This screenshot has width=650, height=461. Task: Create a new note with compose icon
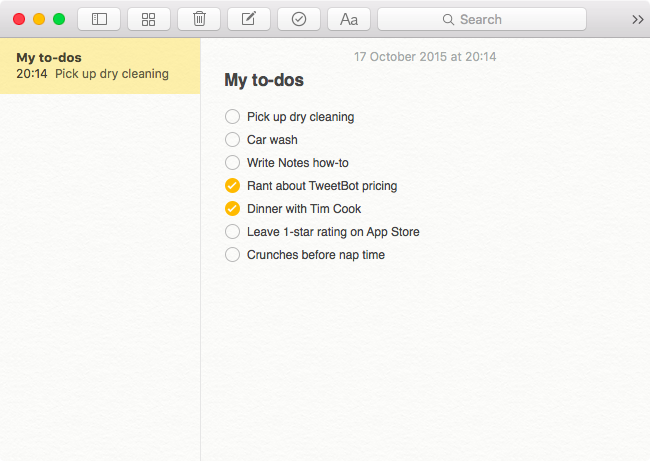pos(249,19)
